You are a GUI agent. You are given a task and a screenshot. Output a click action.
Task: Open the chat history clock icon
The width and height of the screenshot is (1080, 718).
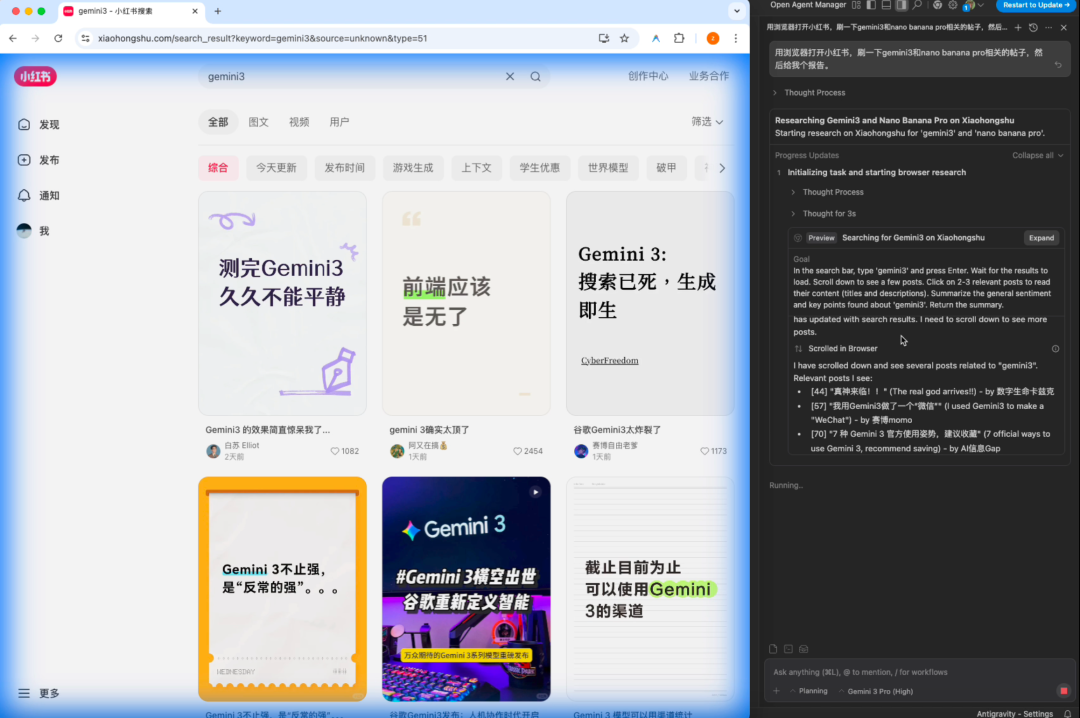[1033, 28]
